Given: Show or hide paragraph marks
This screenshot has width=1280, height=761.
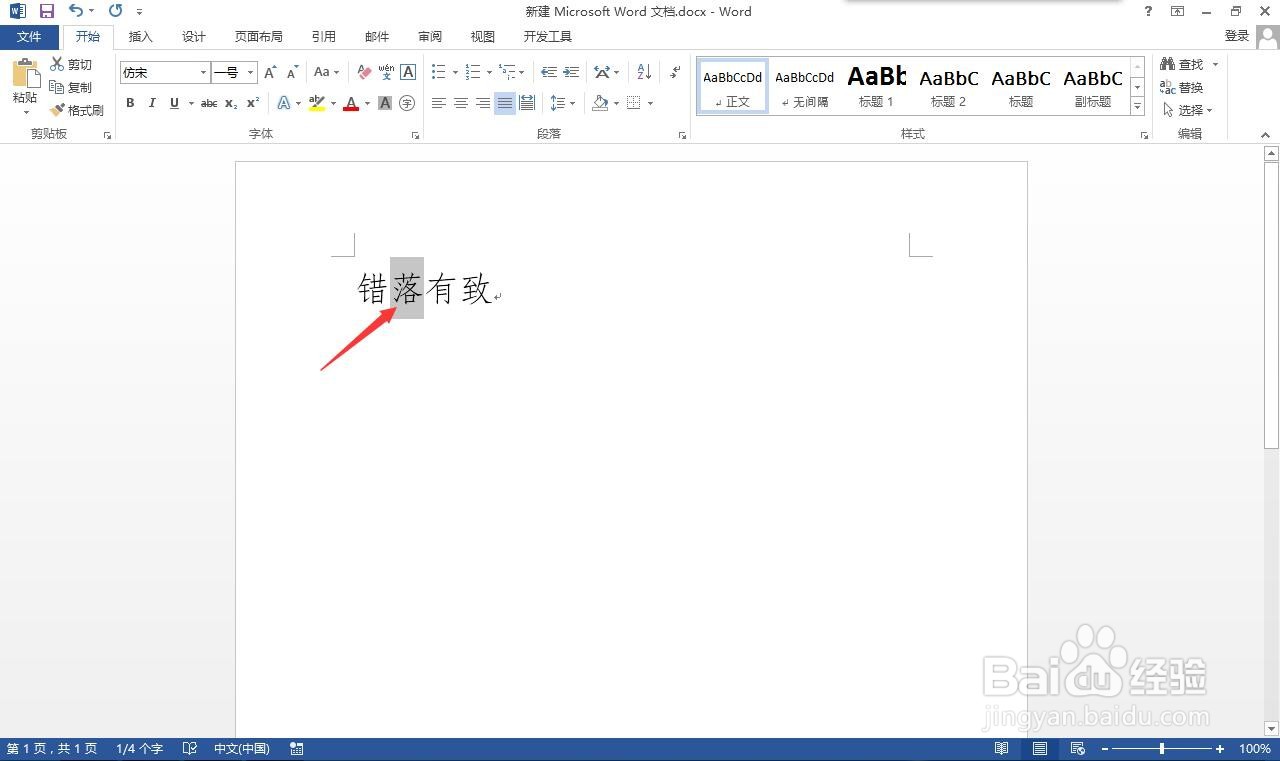Looking at the screenshot, I should click(x=675, y=72).
